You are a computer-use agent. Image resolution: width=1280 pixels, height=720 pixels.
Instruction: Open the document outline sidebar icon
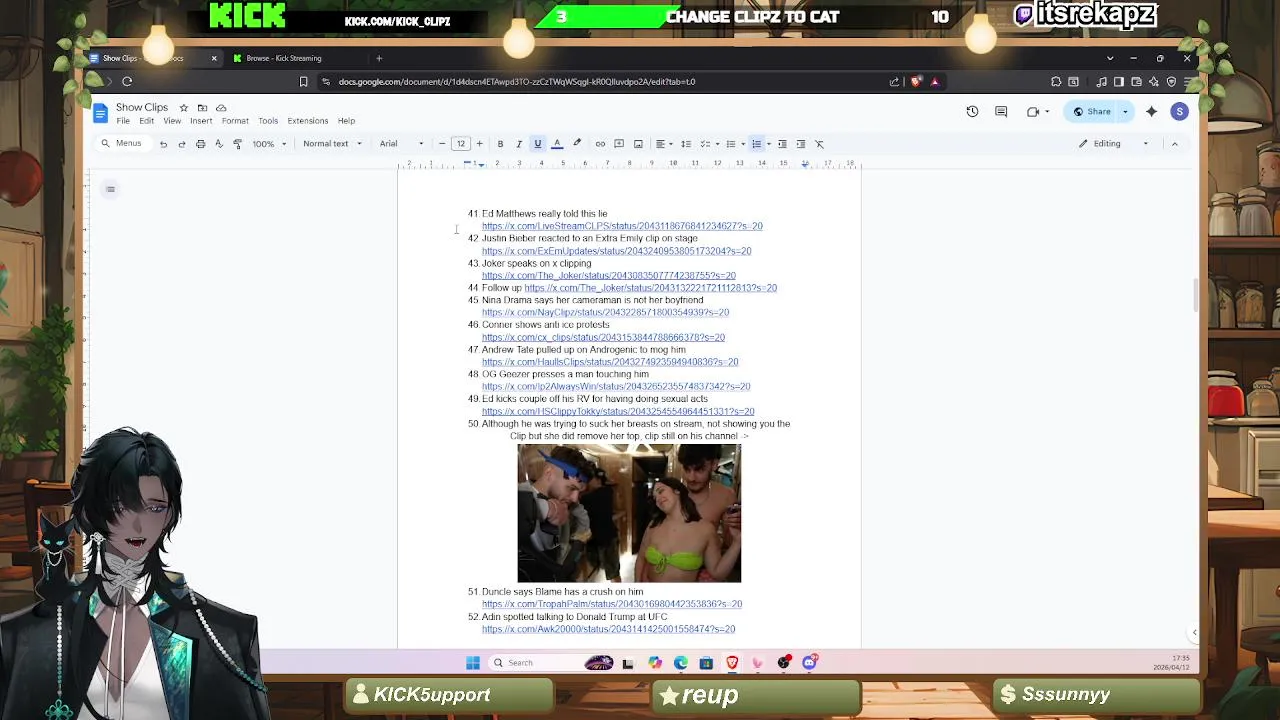point(110,189)
